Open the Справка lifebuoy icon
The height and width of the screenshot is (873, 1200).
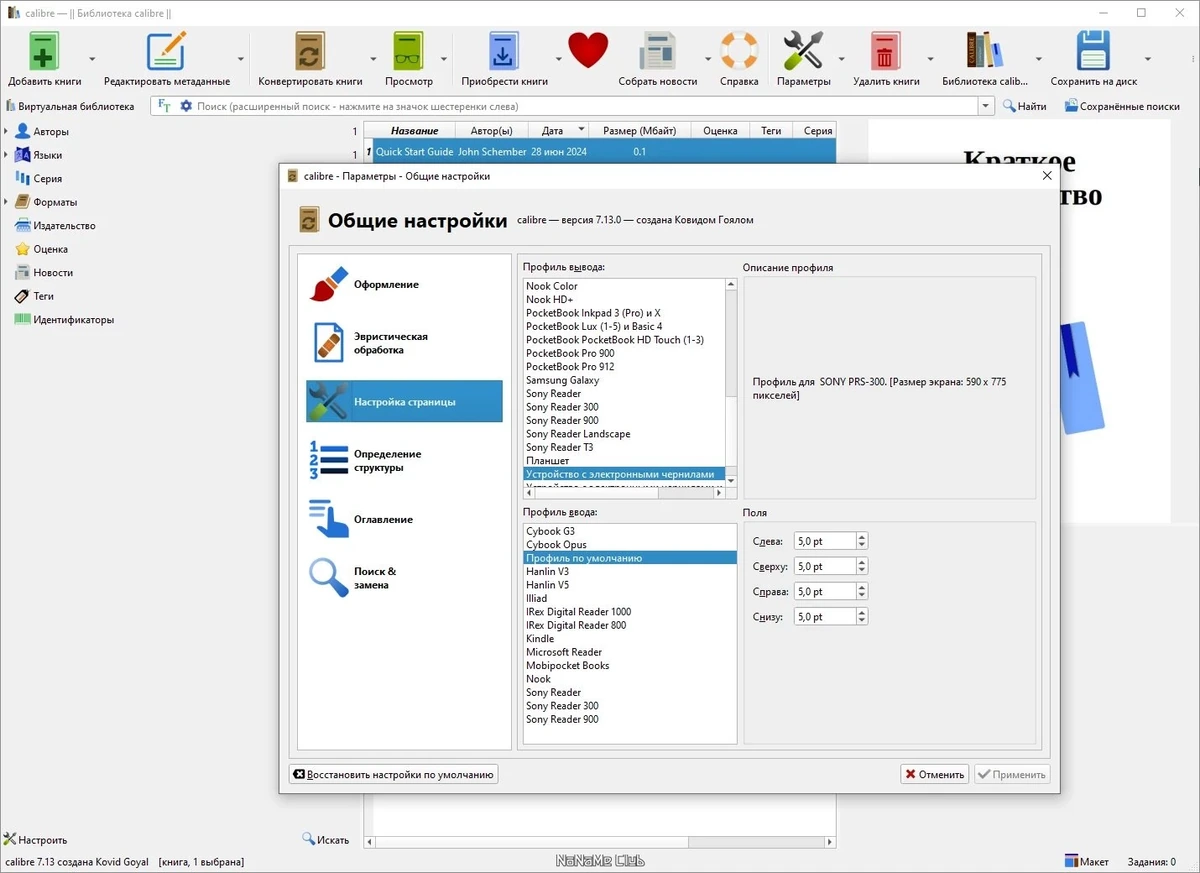click(739, 52)
